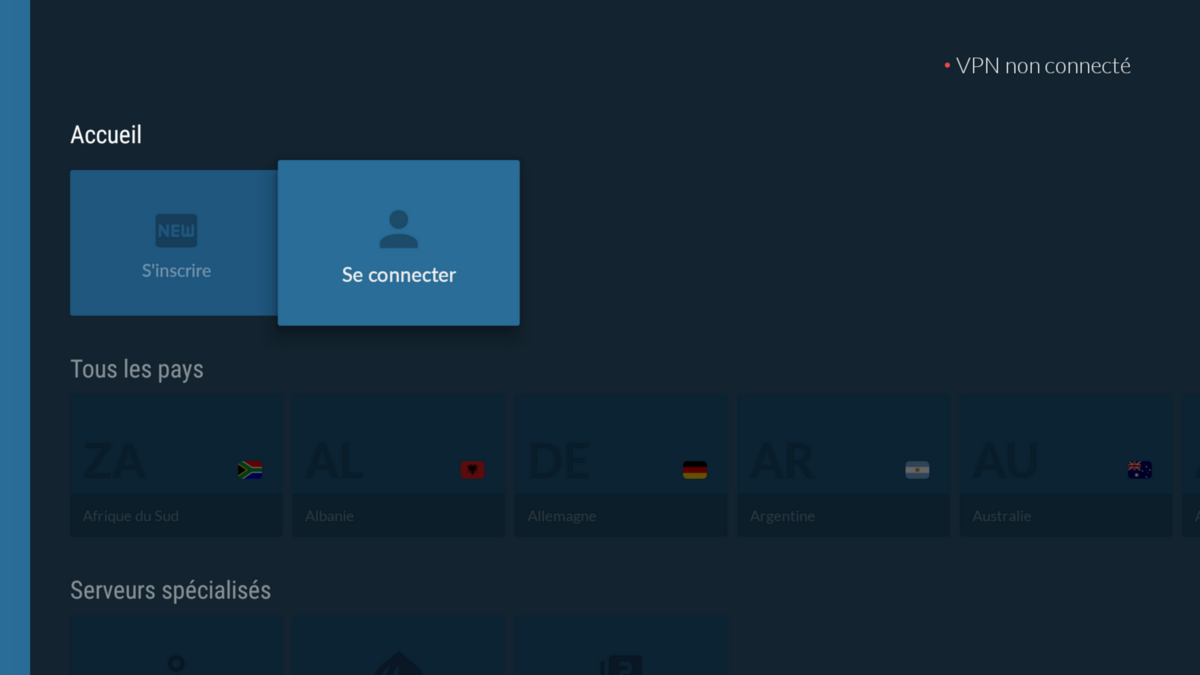This screenshot has width=1200, height=675.
Task: Click the "VPN non connecté" status text
Action: pyautogui.click(x=1043, y=66)
